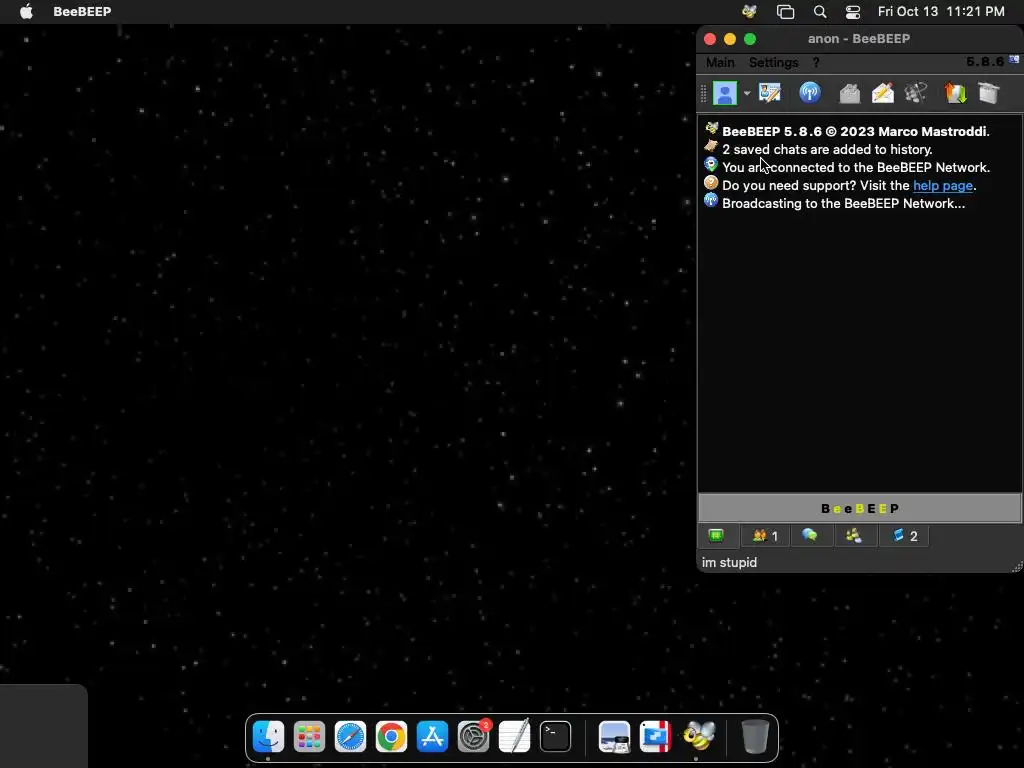Click the envelope with pencil toolbar icon

pyautogui.click(x=883, y=93)
